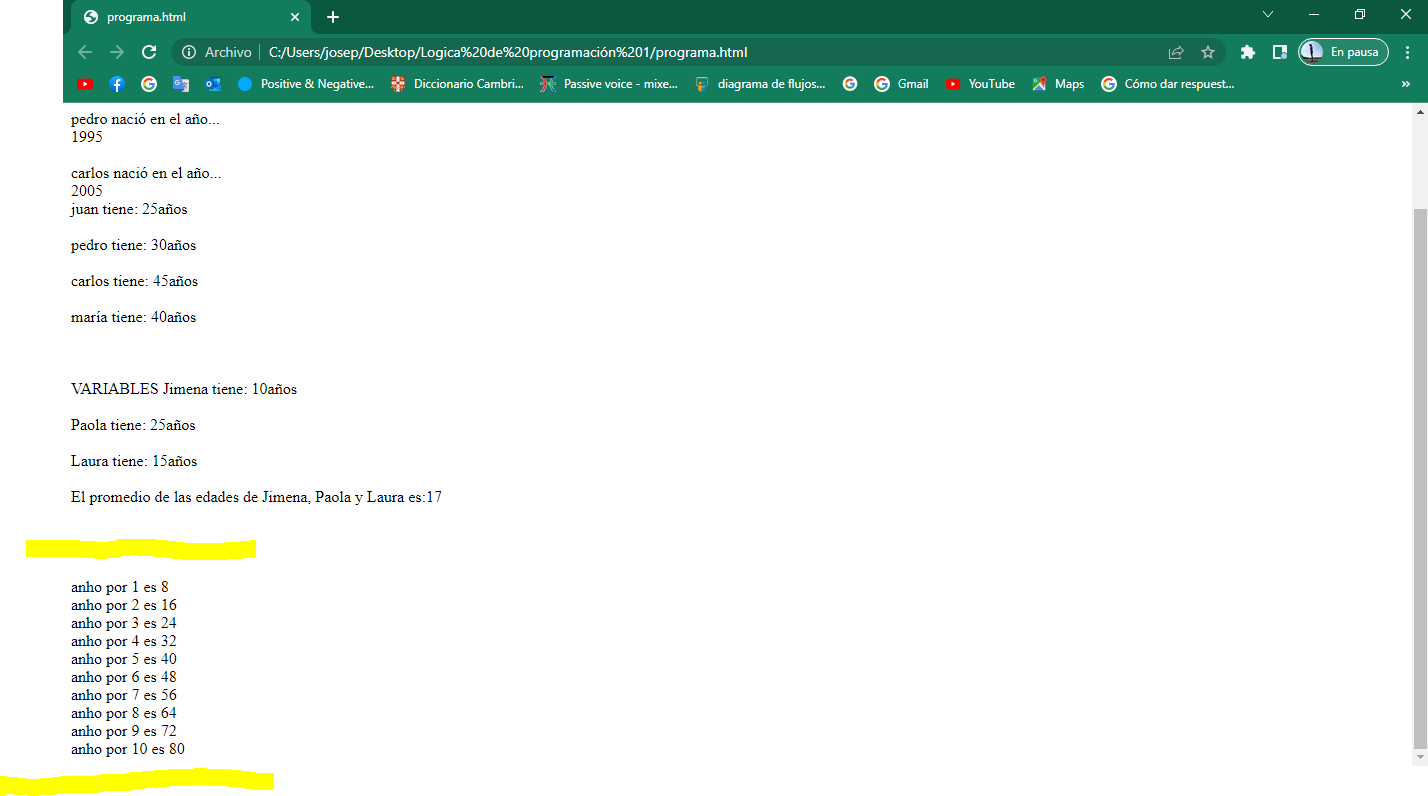
Task: Open the Positive & Negative... bookmark
Action: pyautogui.click(x=305, y=84)
